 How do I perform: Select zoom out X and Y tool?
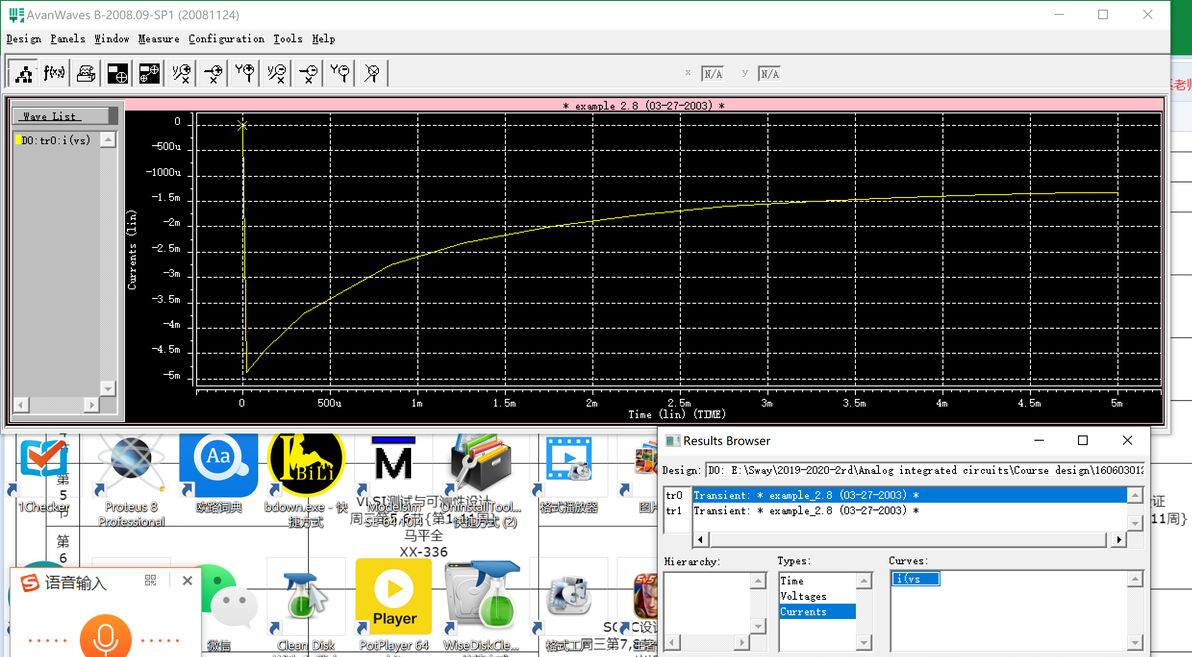(277, 73)
